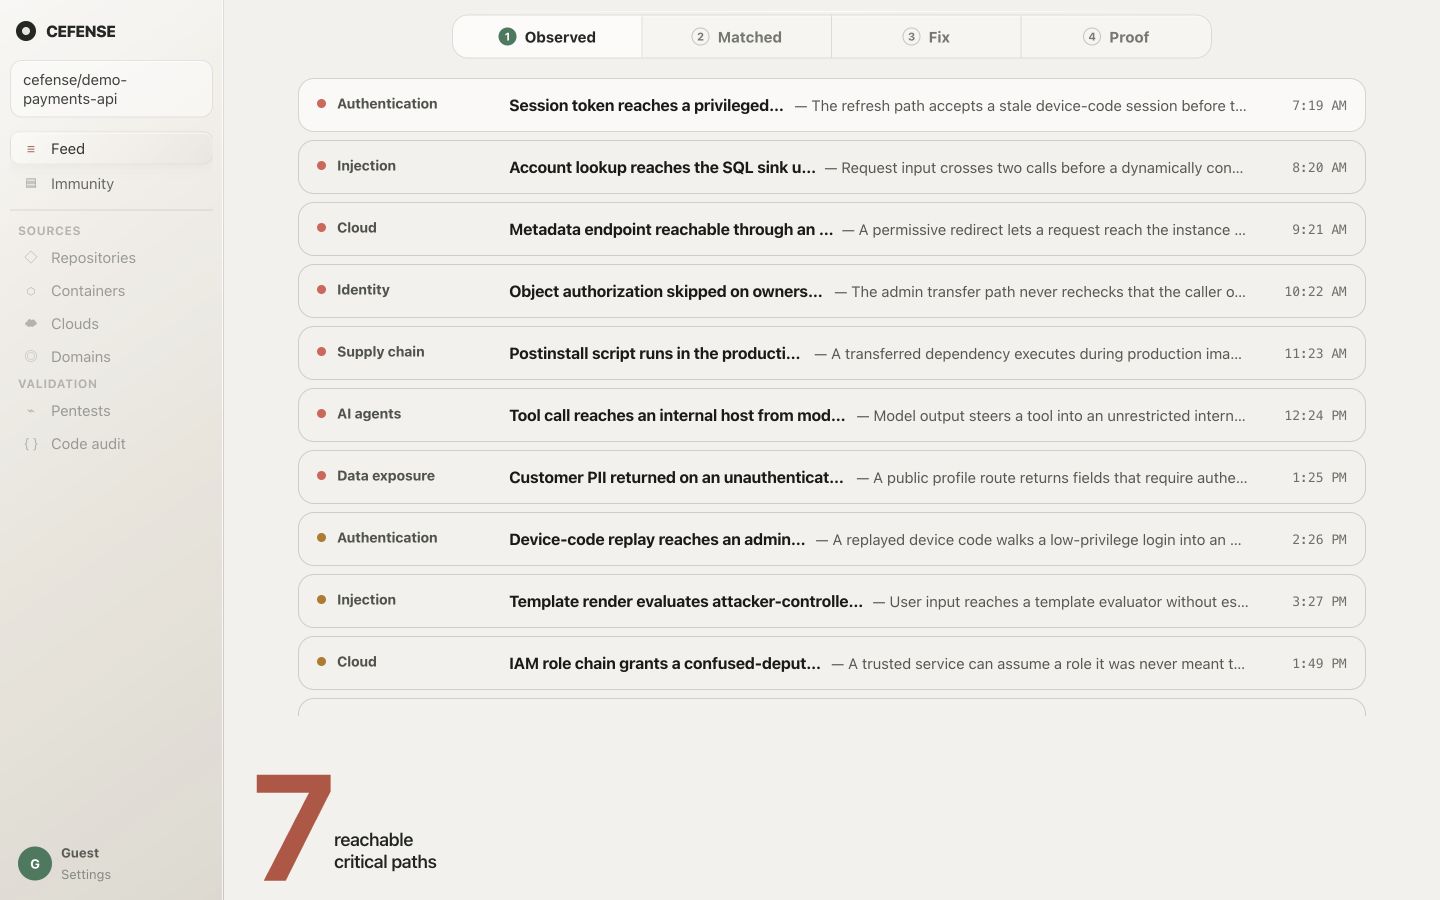This screenshot has width=1440, height=900.
Task: Click the Clouds cloud icon
Action: (31, 324)
